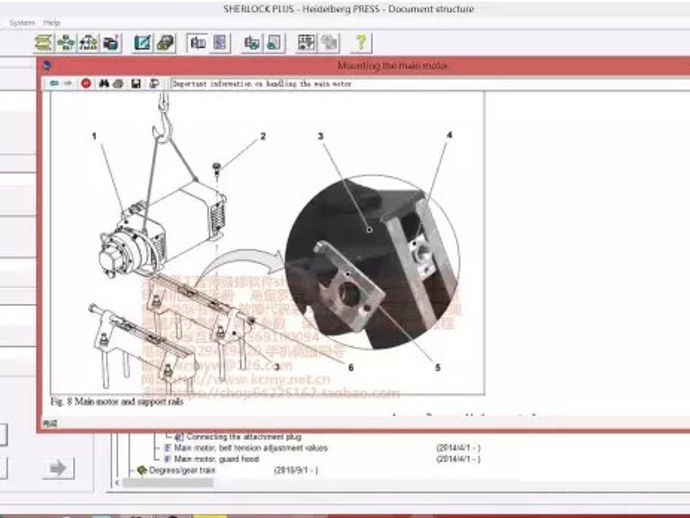Viewport: 690px width, 518px height.
Task: Click the horizontal scrollbar under the tree
Action: (168, 483)
